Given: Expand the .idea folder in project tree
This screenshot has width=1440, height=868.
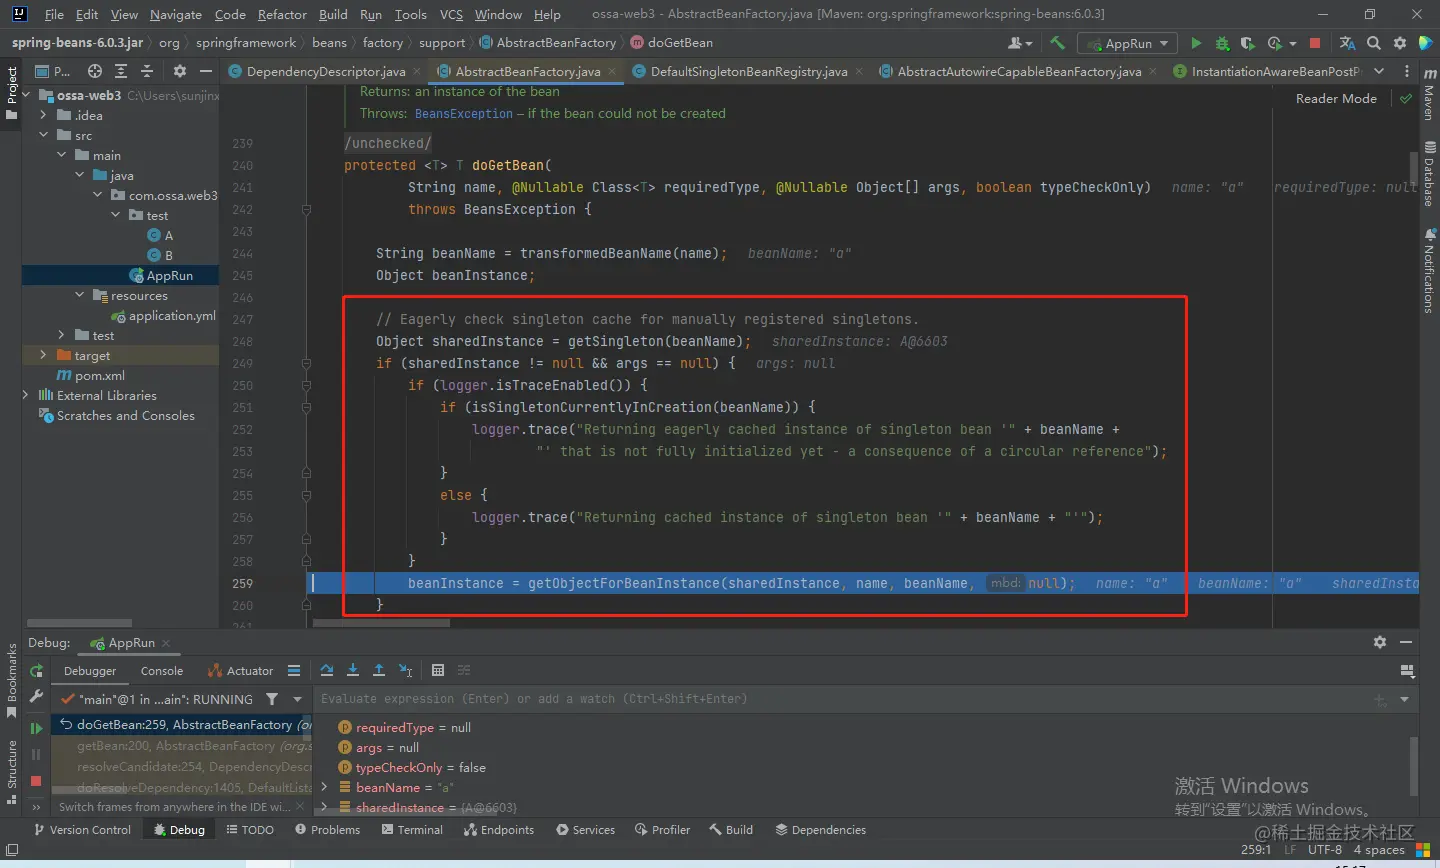Looking at the screenshot, I should [x=43, y=115].
